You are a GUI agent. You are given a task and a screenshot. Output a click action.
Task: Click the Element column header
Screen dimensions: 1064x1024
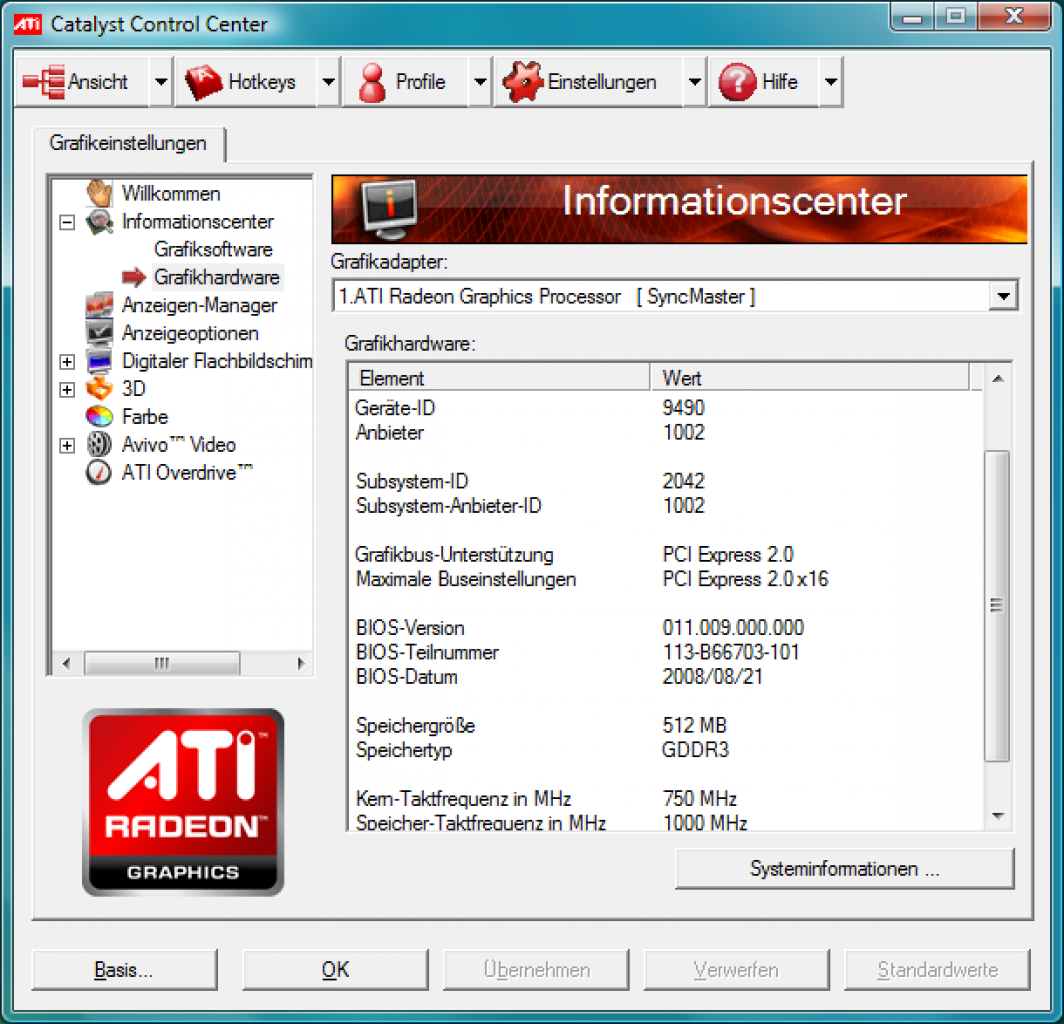click(499, 378)
